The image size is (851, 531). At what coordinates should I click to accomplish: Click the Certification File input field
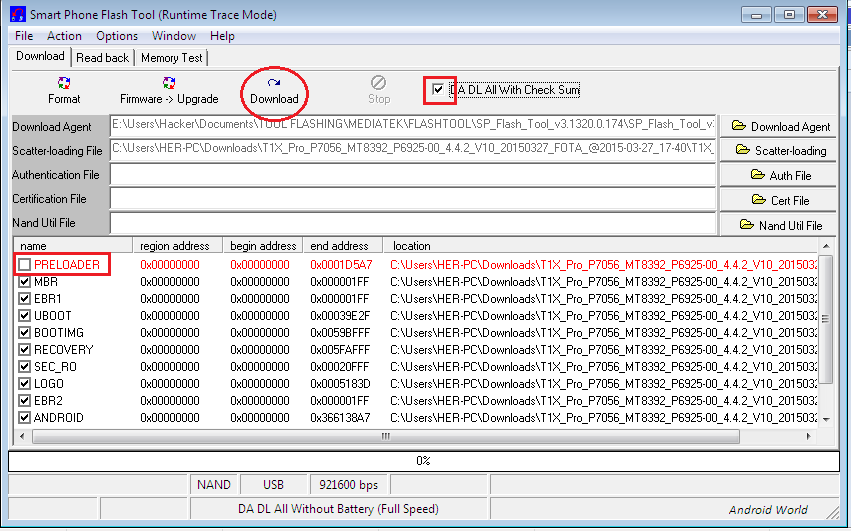coord(412,199)
